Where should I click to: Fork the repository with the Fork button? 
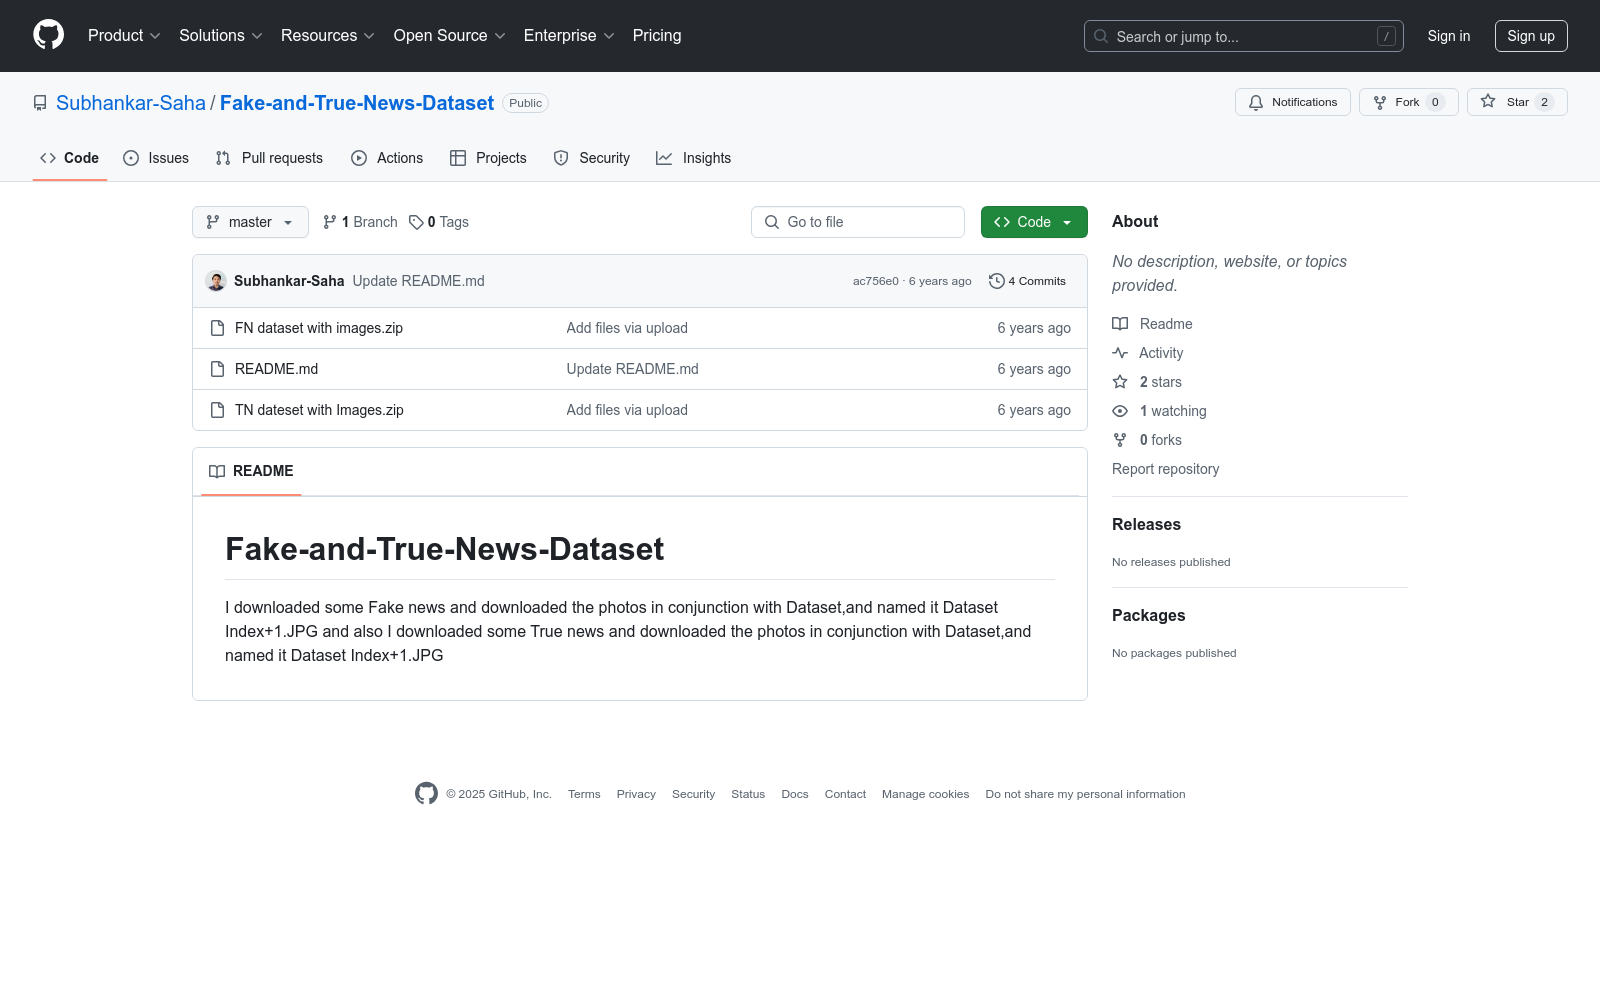pyautogui.click(x=1409, y=102)
